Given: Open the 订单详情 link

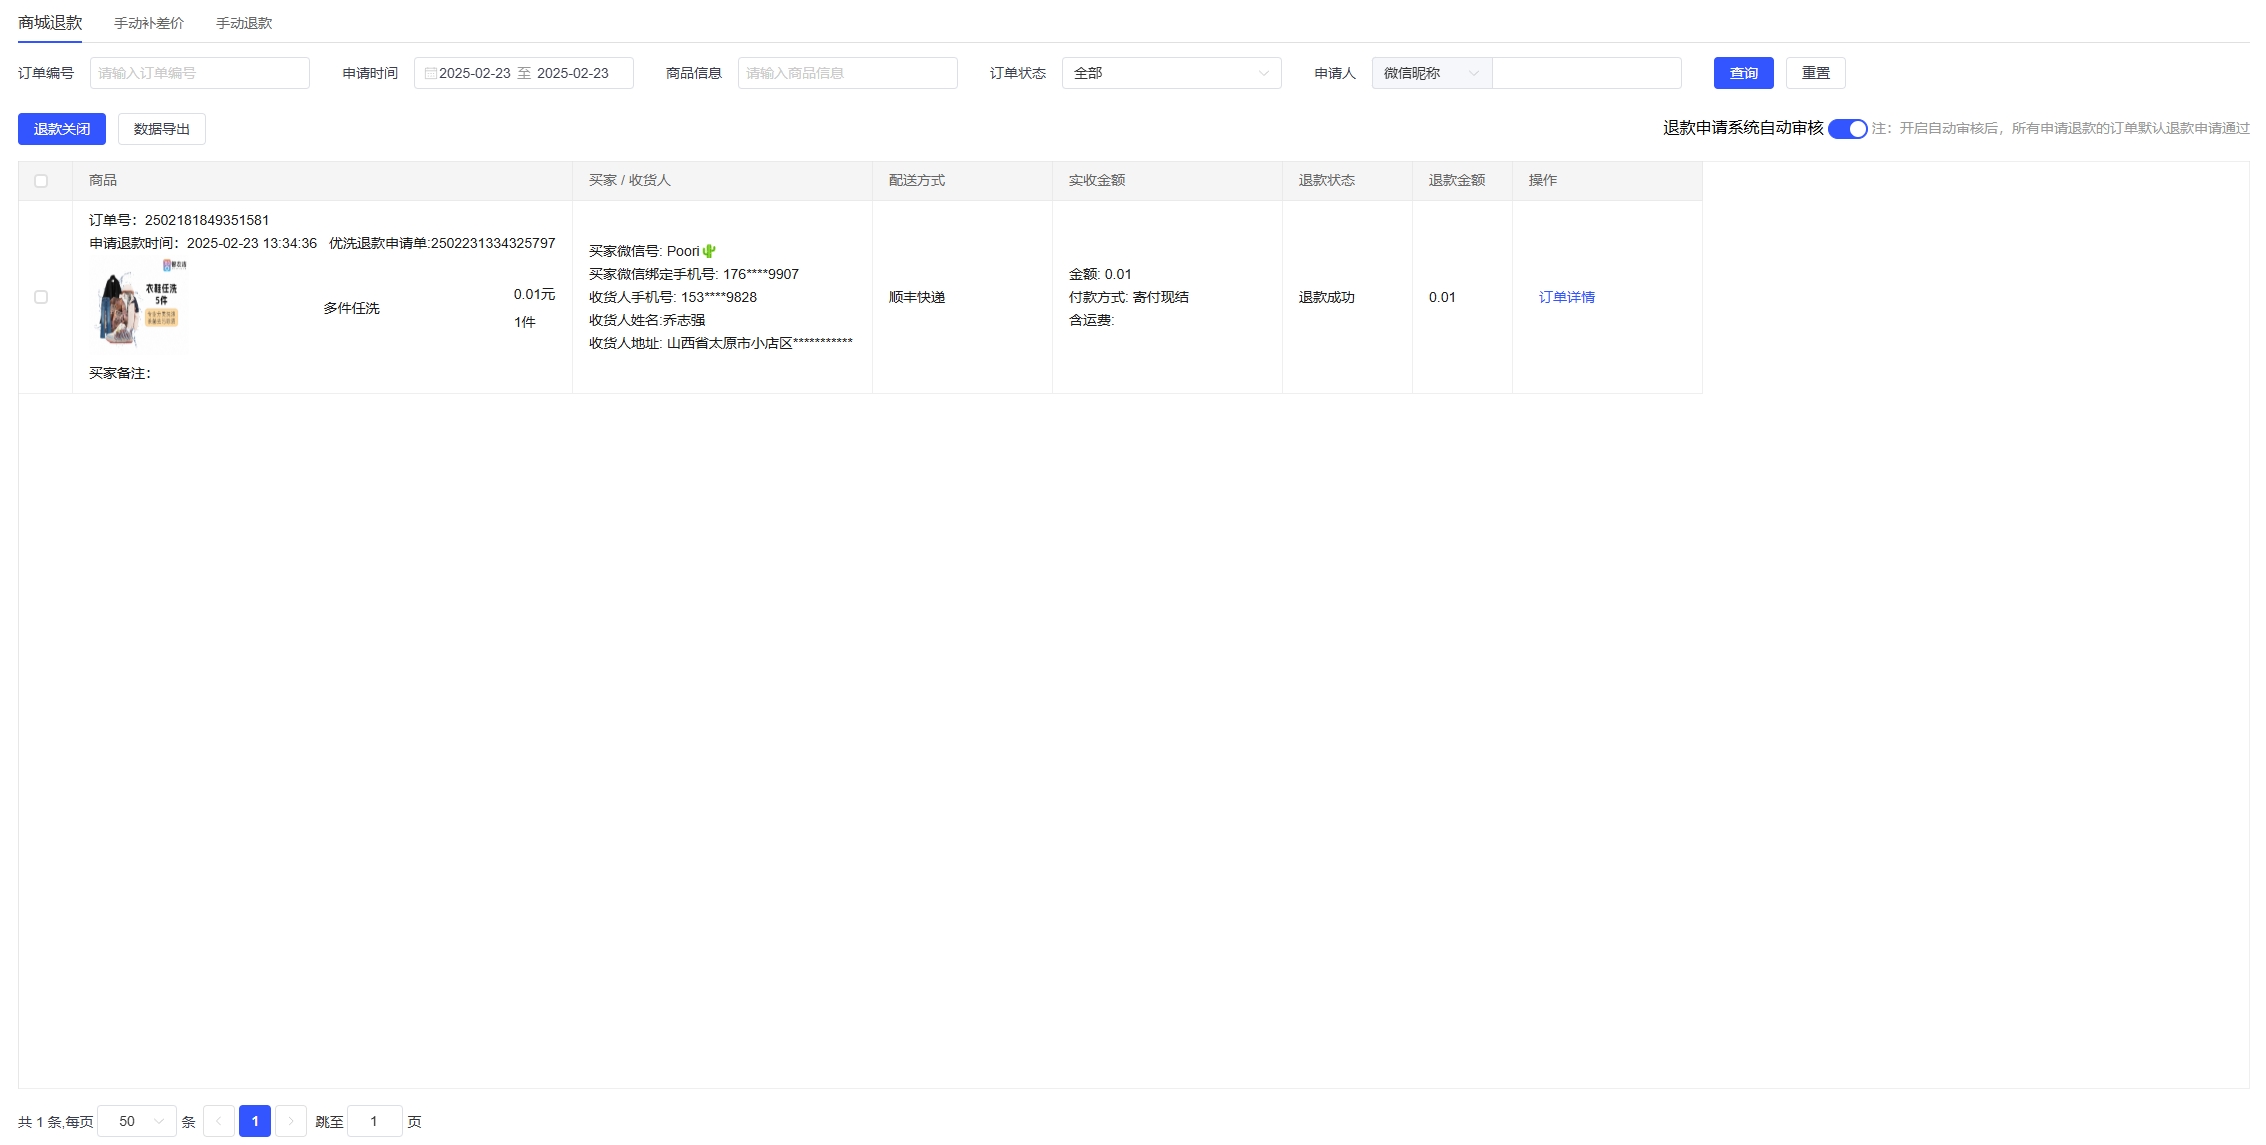Looking at the screenshot, I should click(x=1566, y=297).
